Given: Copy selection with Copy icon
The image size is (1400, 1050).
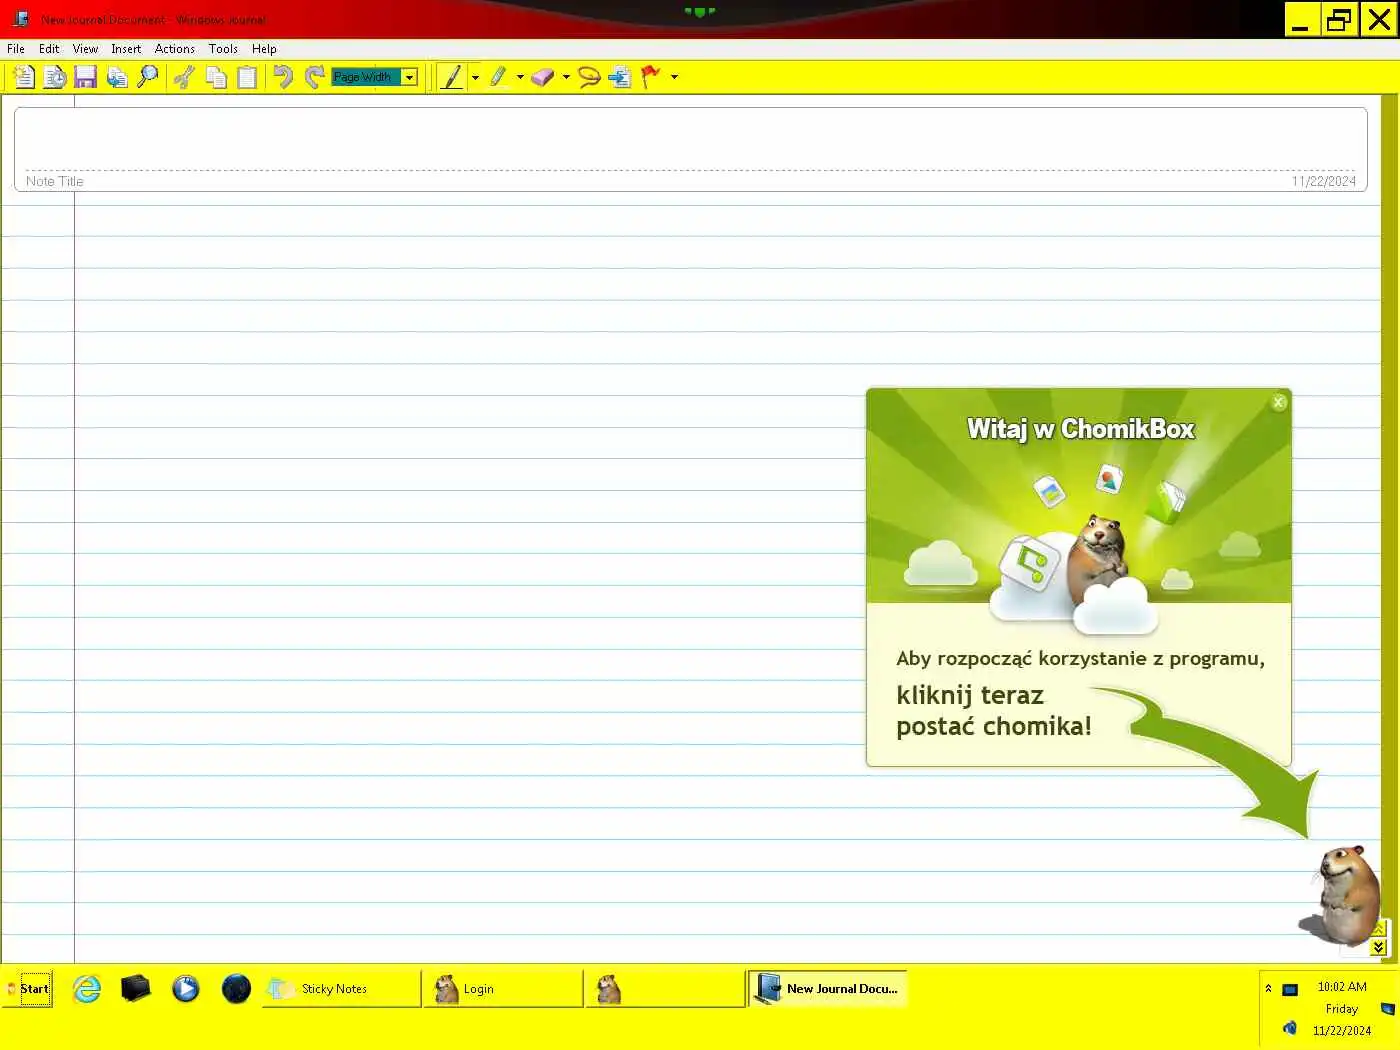Looking at the screenshot, I should pyautogui.click(x=215, y=77).
